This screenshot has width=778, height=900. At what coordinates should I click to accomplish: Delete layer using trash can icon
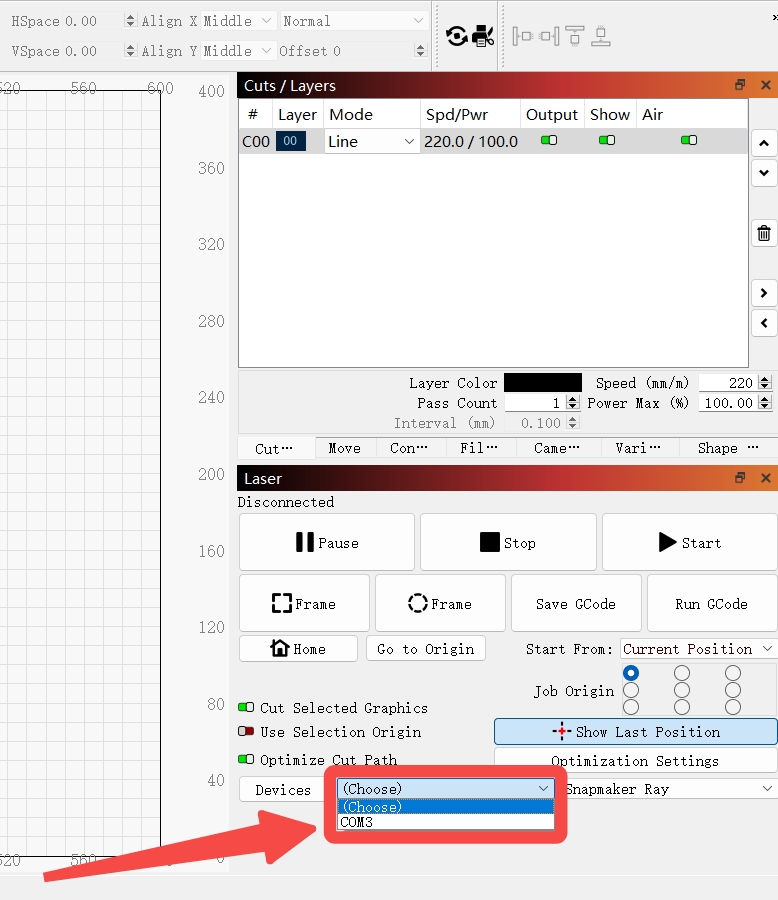[x=764, y=234]
